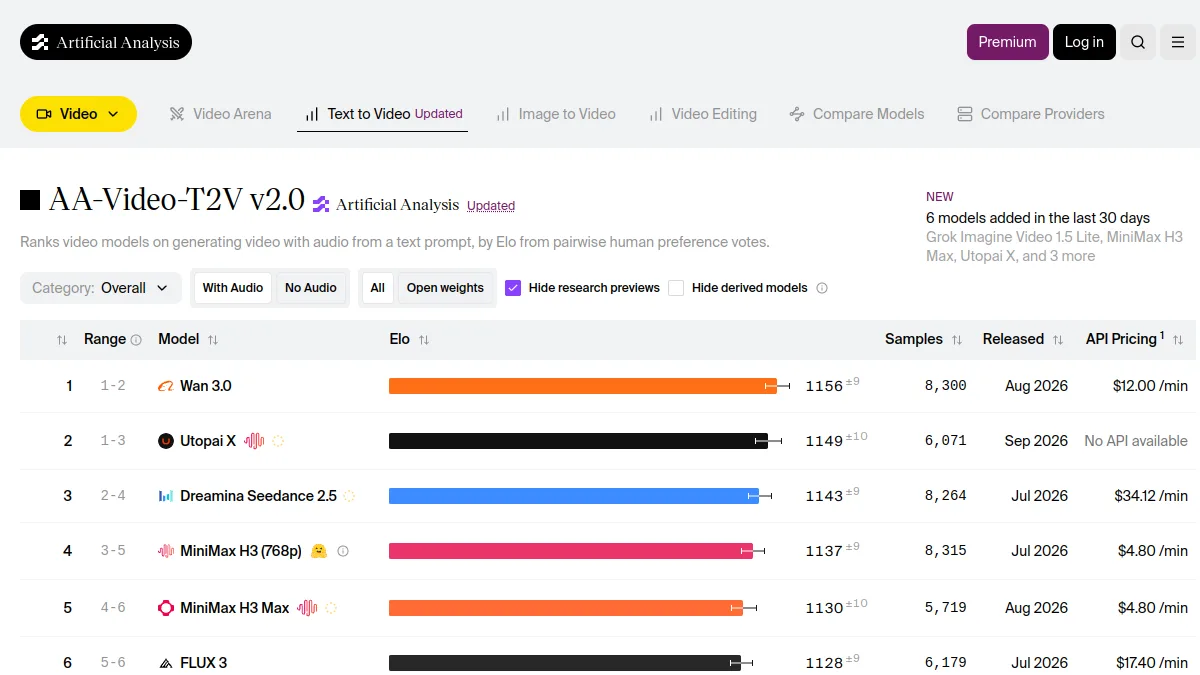Open the Wan 3.0 model name
Viewport: 1200px width, 675px height.
[206, 386]
